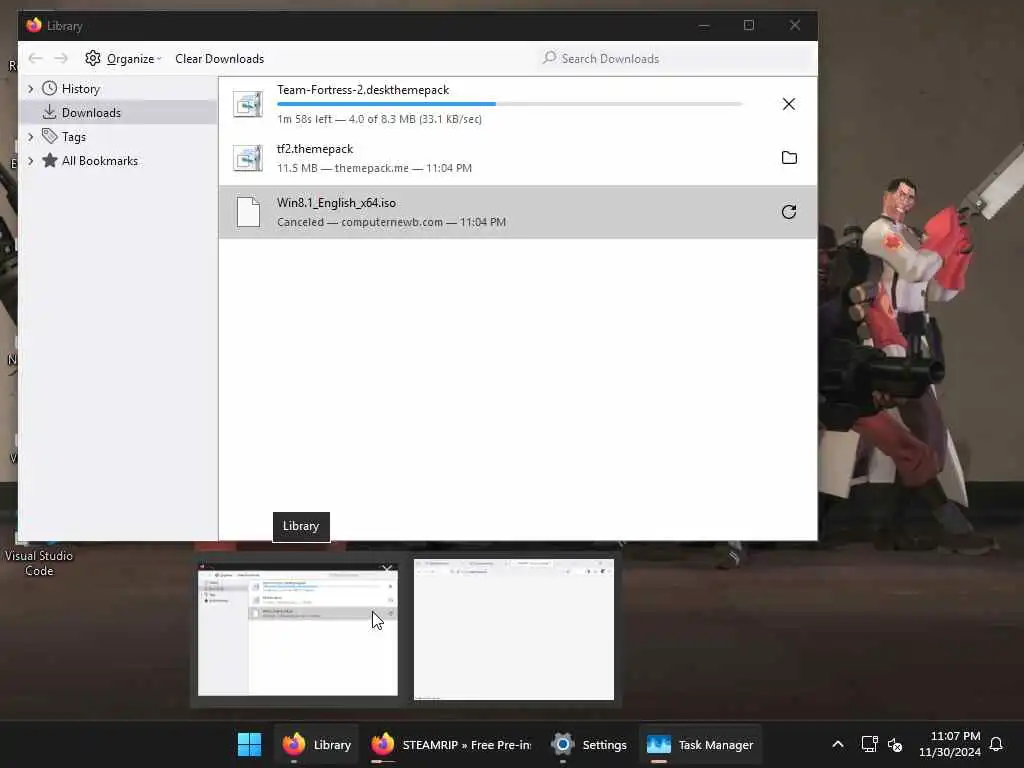
Task: Retry the Win8.1_English_x64.iso download
Action: tap(789, 212)
